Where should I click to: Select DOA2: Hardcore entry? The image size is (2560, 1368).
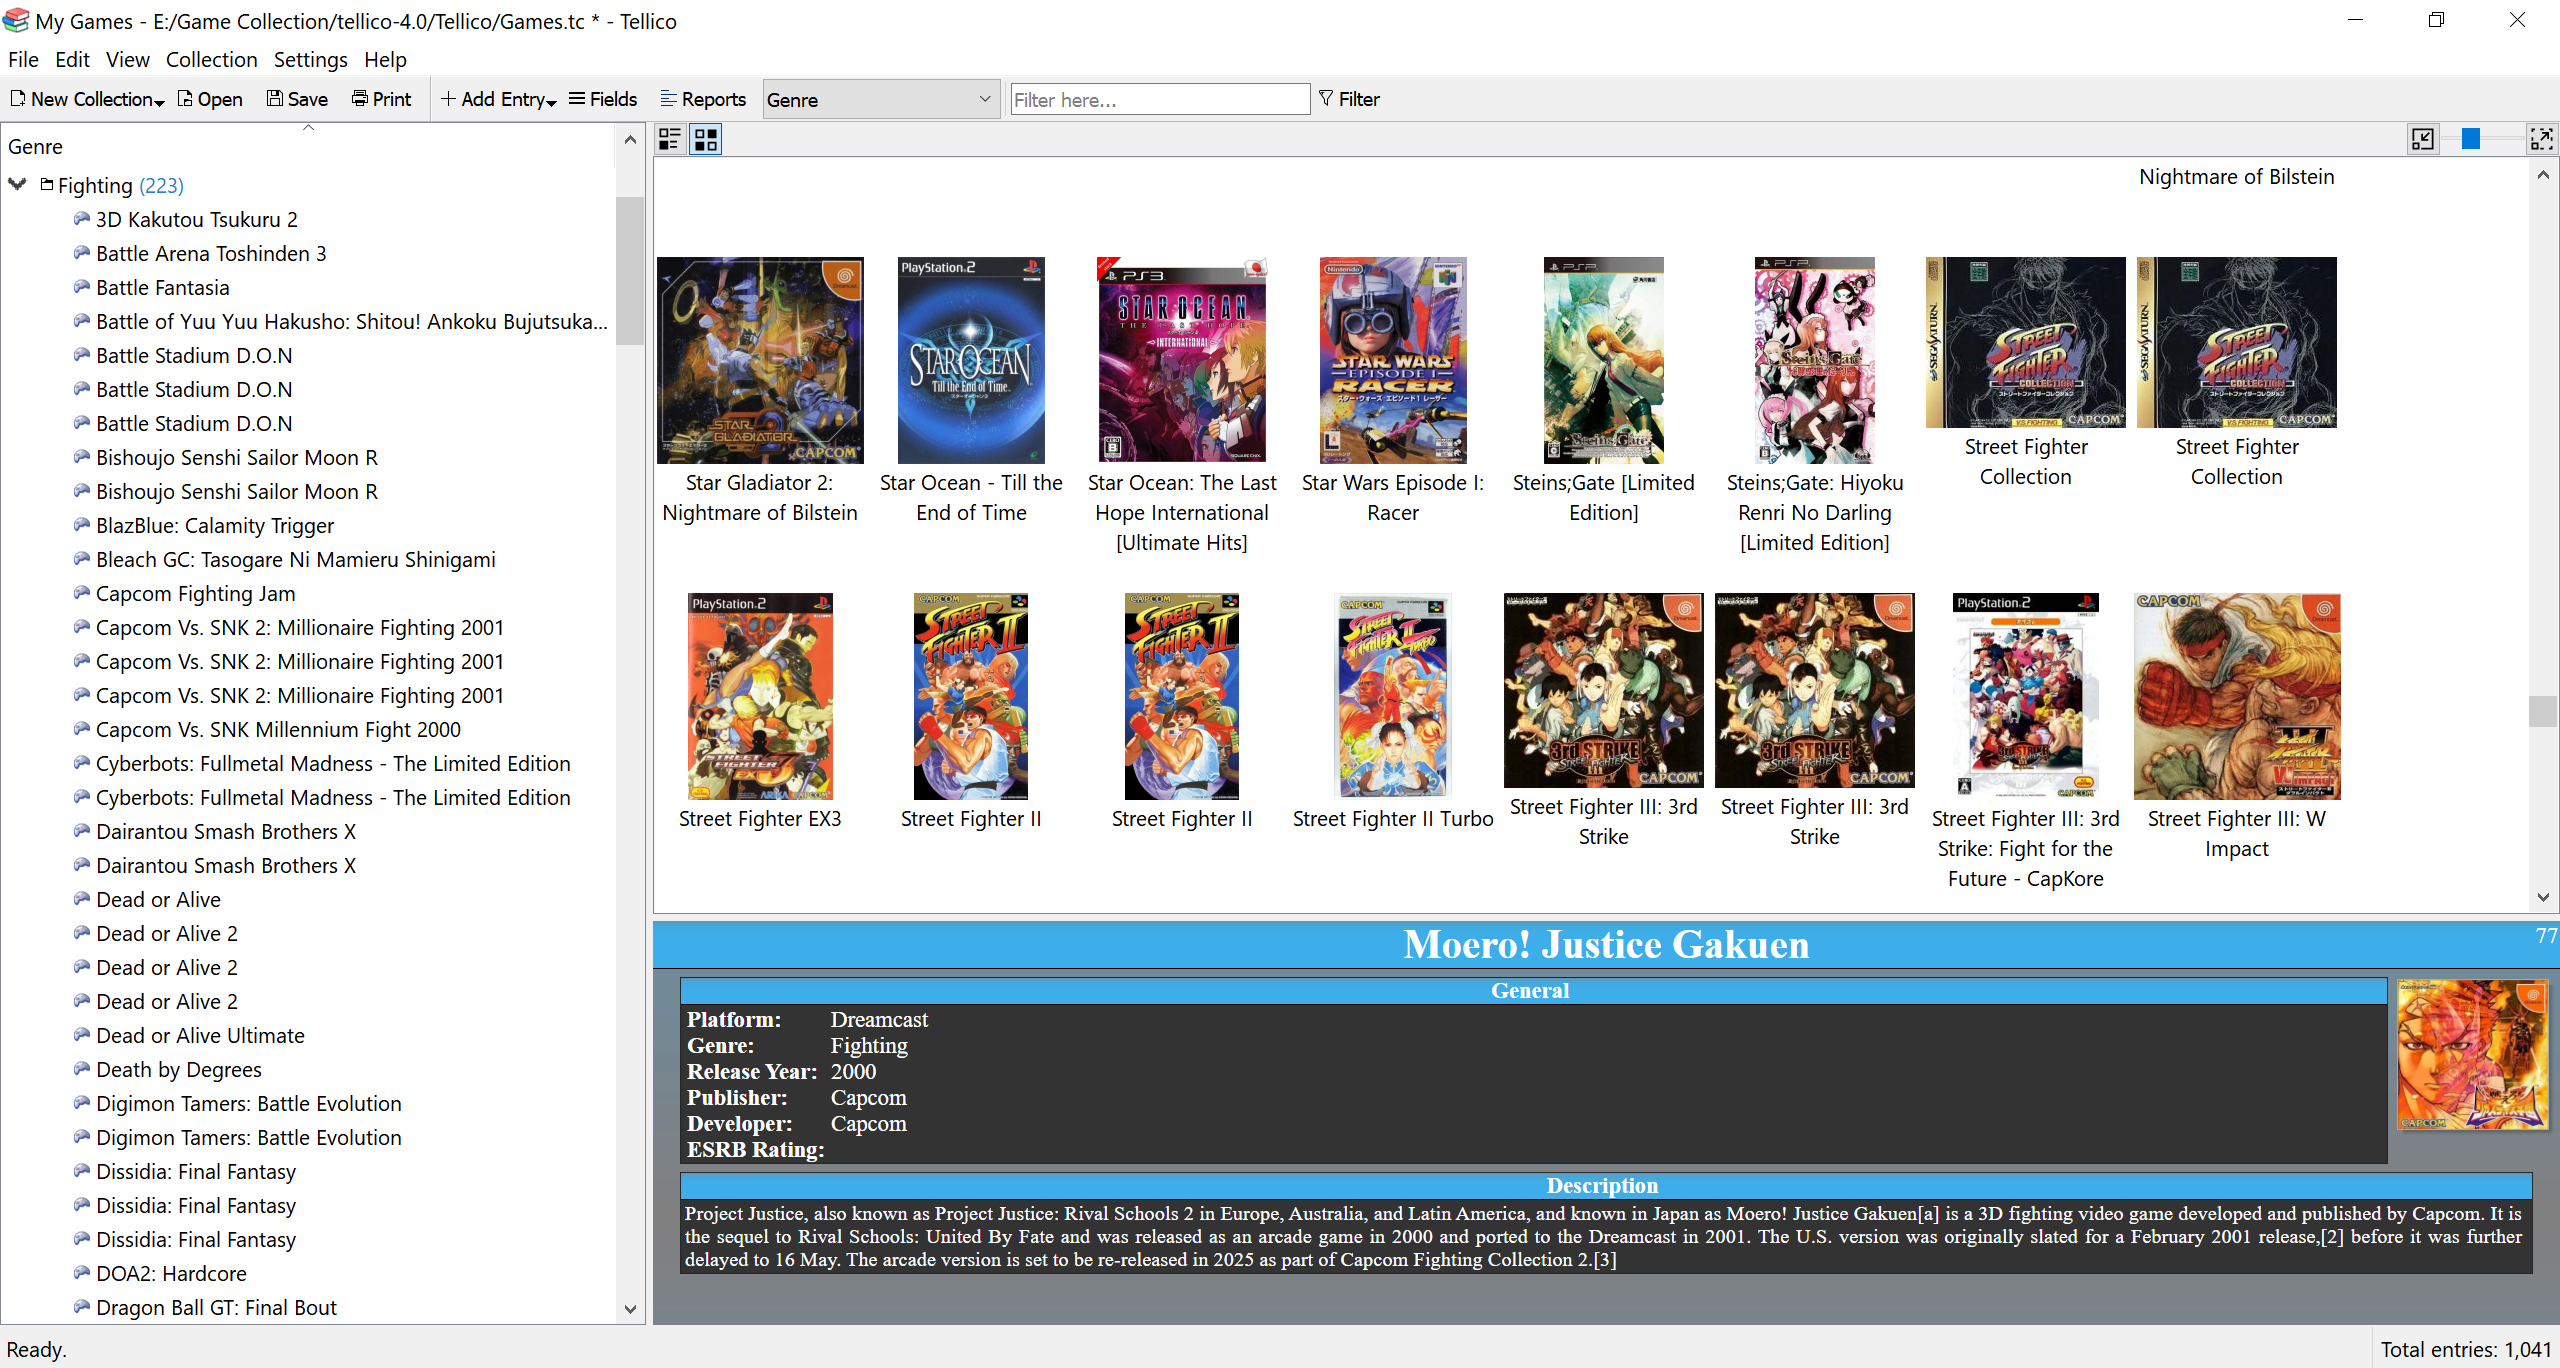[x=171, y=1274]
